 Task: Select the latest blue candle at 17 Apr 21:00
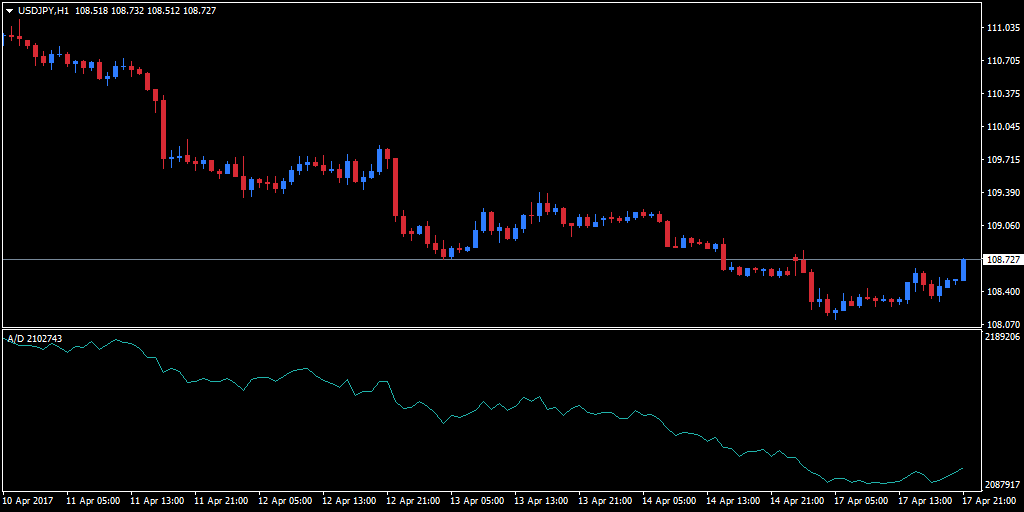[x=963, y=270]
